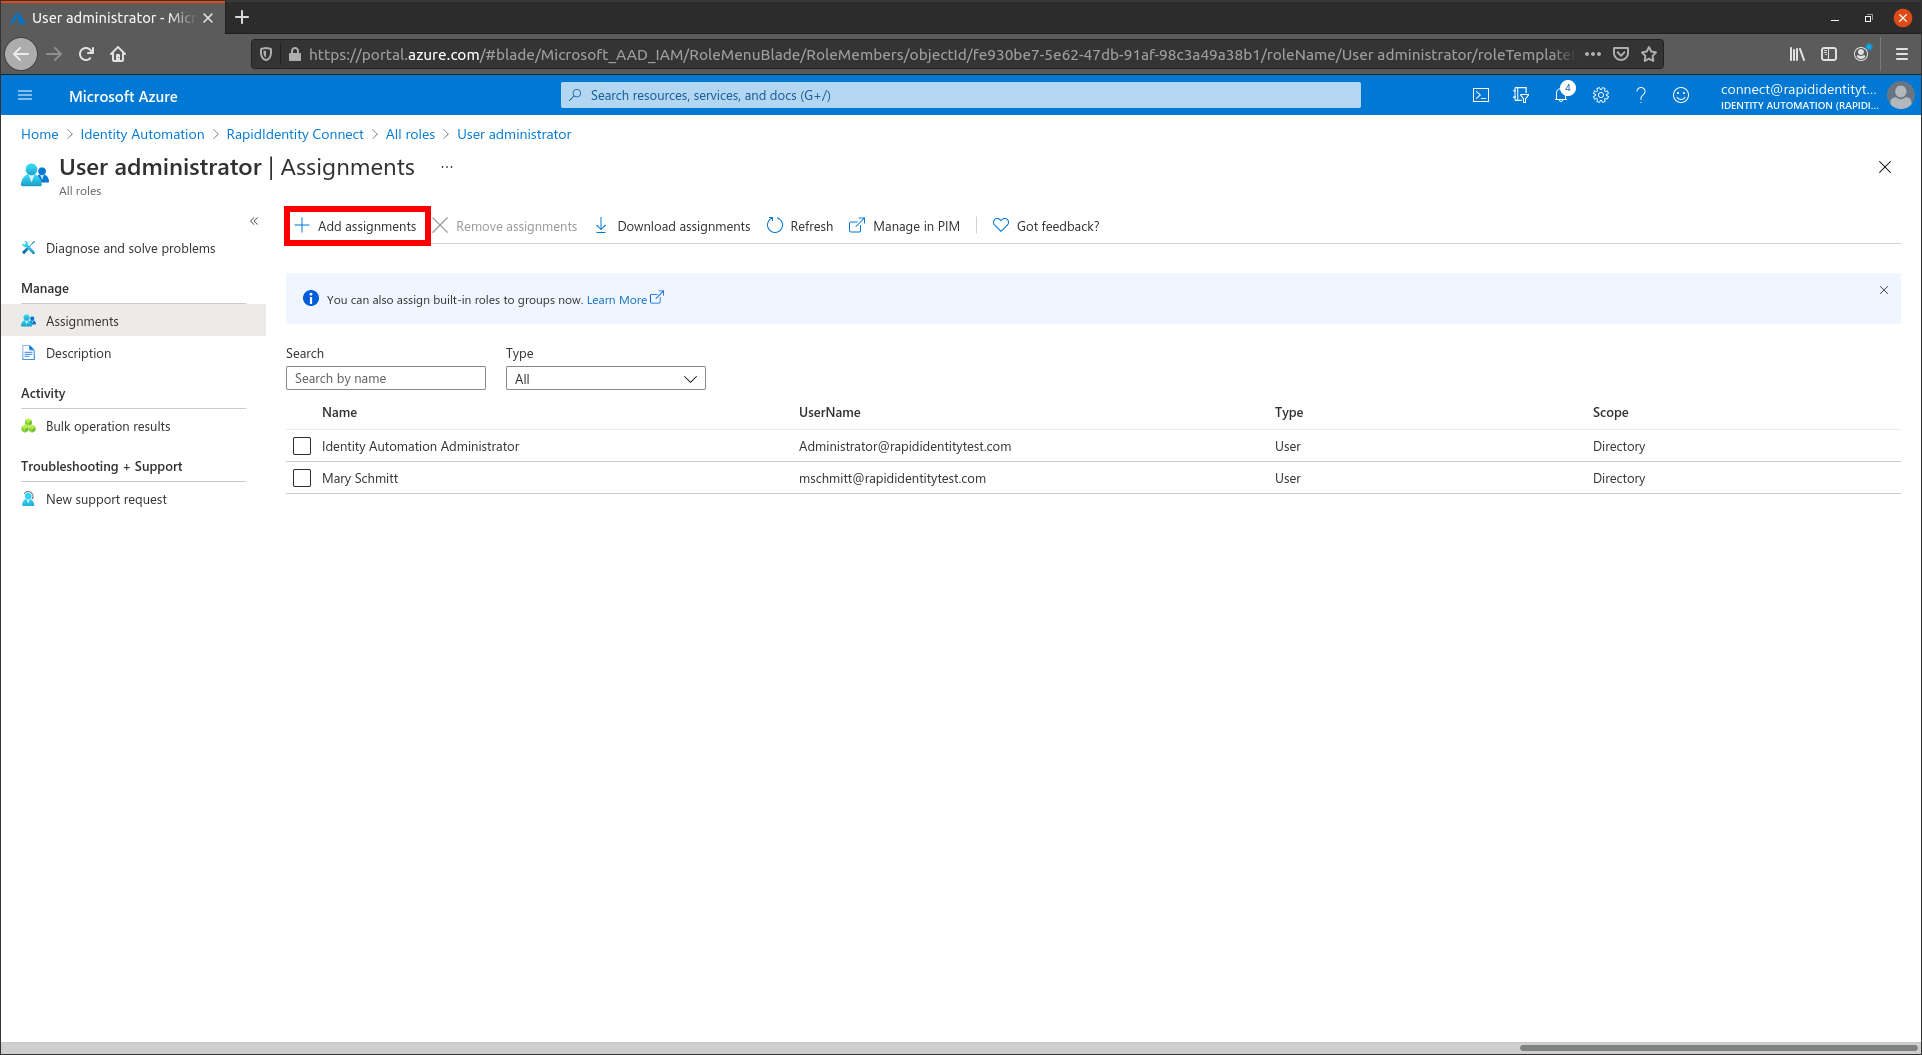Click Remove assignments
This screenshot has width=1922, height=1055.
(505, 226)
